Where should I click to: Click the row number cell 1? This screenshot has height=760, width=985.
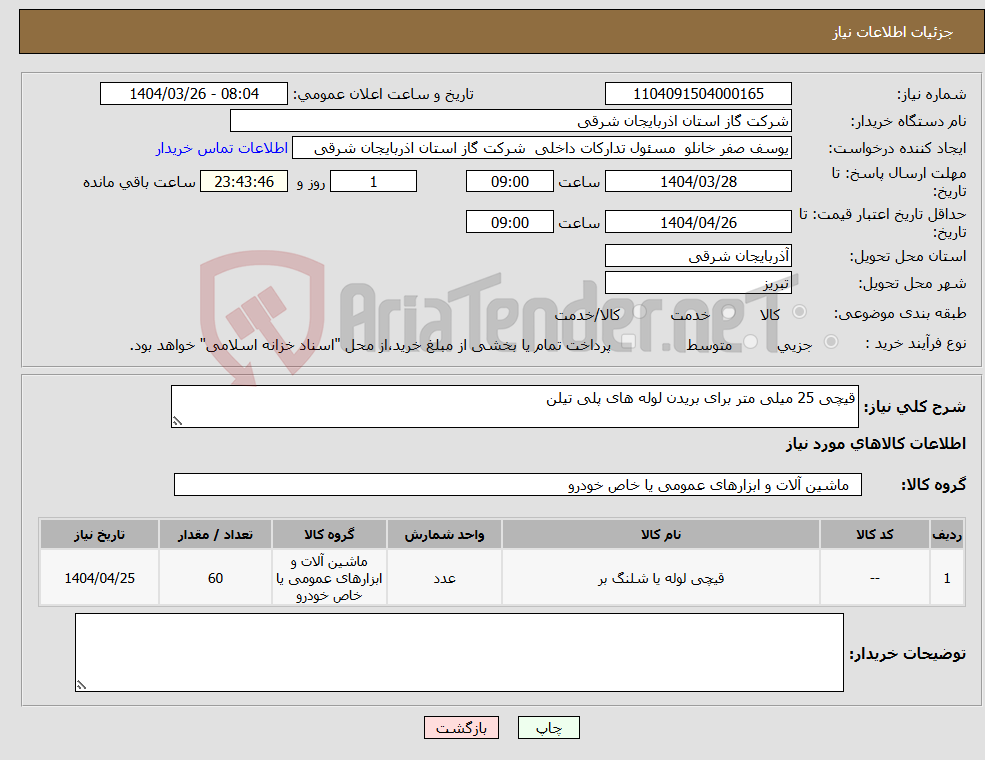coord(947,578)
